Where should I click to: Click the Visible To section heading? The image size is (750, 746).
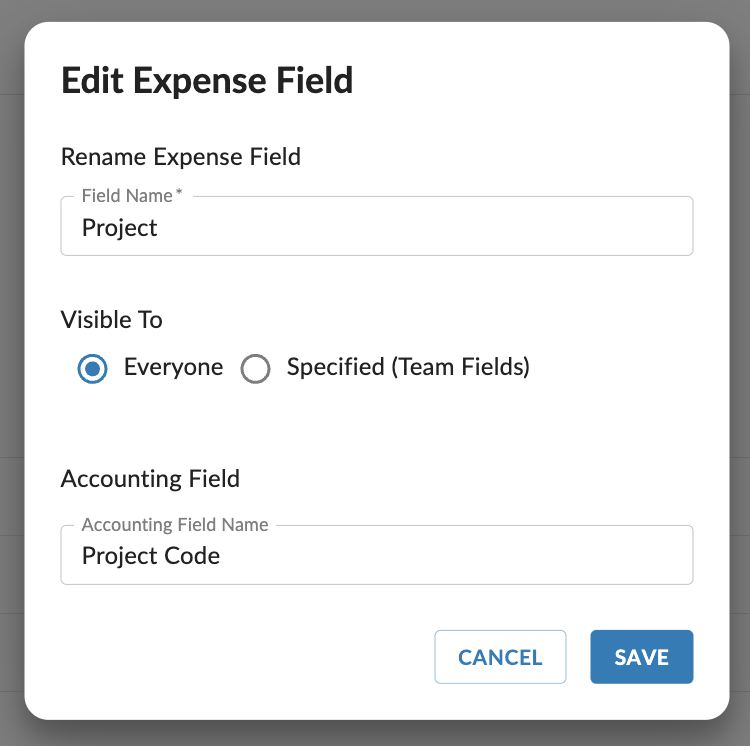coord(111,319)
